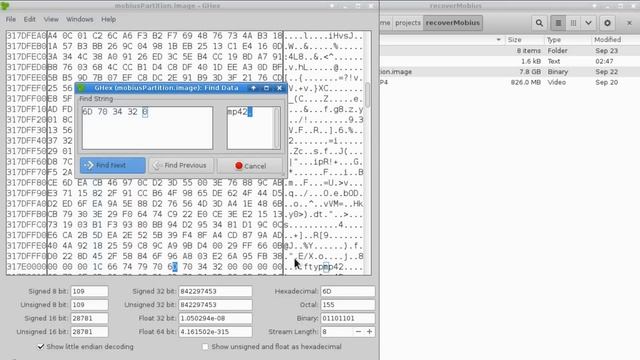Decrease Stream Length with minus button
This screenshot has width=640, height=360.
click(358, 331)
